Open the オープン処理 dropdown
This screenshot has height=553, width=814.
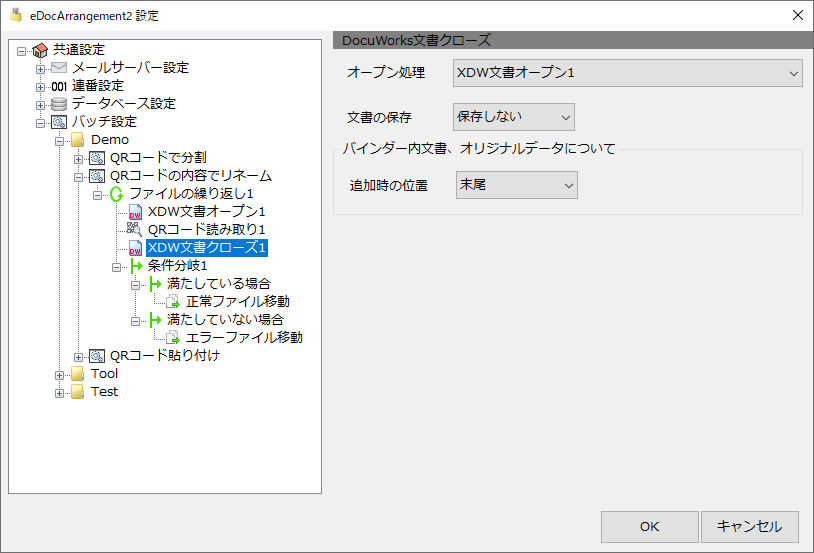click(628, 73)
